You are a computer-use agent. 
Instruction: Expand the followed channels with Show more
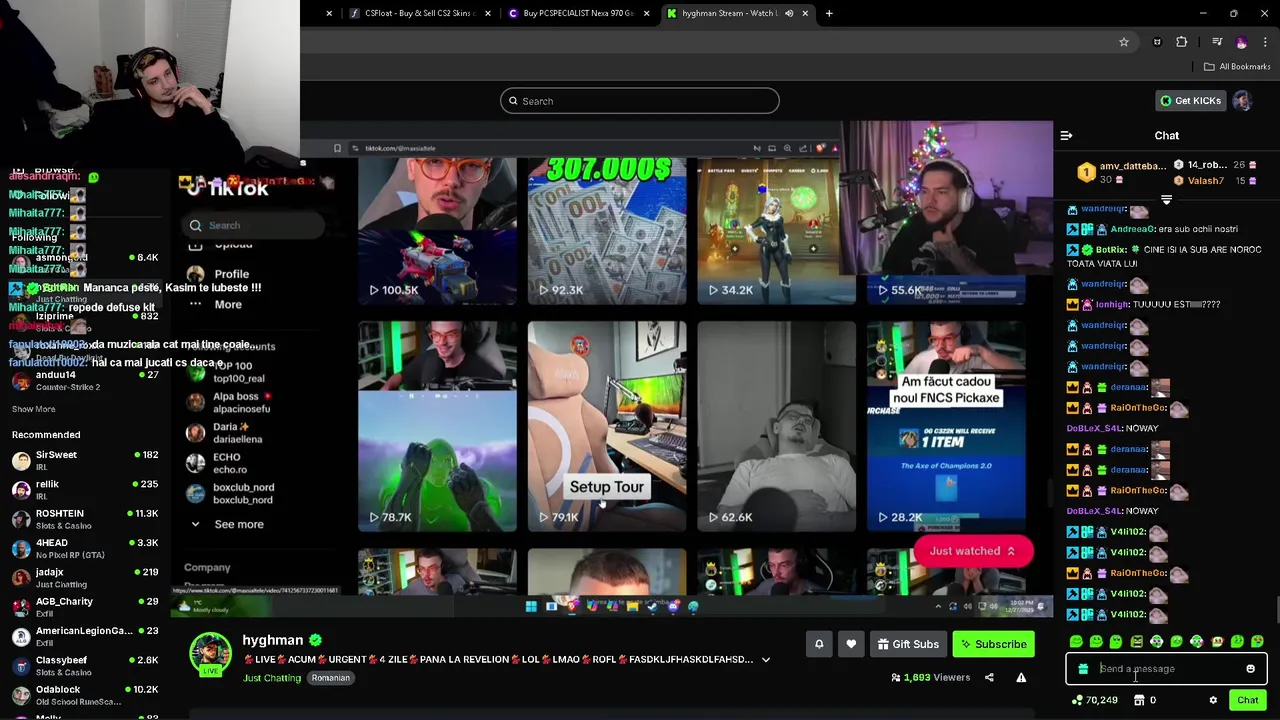[x=33, y=409]
